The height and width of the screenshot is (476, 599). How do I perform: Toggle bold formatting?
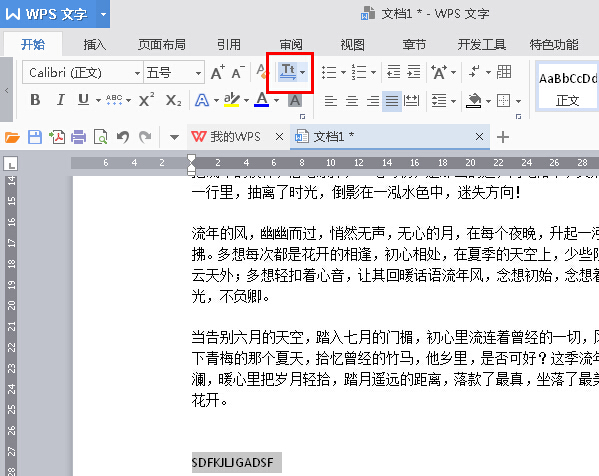tap(35, 100)
